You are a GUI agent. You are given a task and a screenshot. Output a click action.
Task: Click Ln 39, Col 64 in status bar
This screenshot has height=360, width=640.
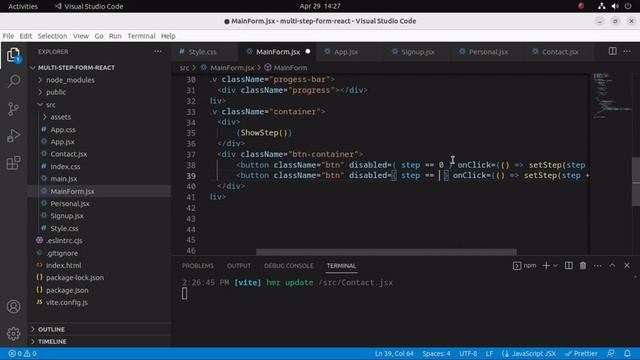(x=394, y=353)
